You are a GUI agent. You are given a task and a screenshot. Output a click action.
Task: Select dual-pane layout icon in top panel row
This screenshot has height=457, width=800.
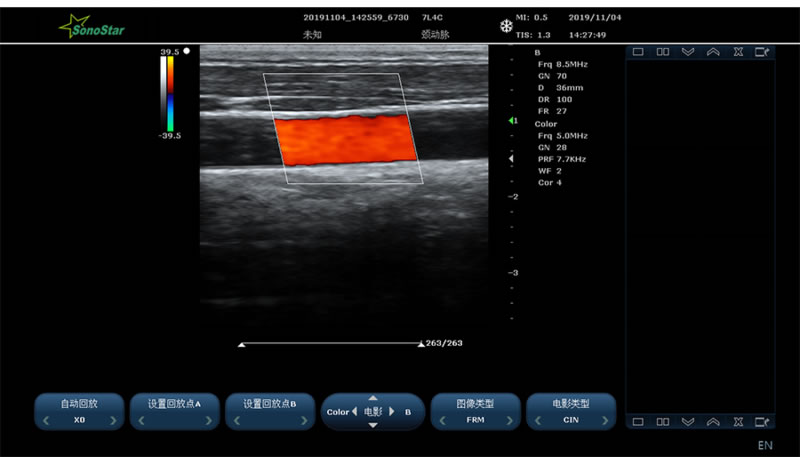662,52
